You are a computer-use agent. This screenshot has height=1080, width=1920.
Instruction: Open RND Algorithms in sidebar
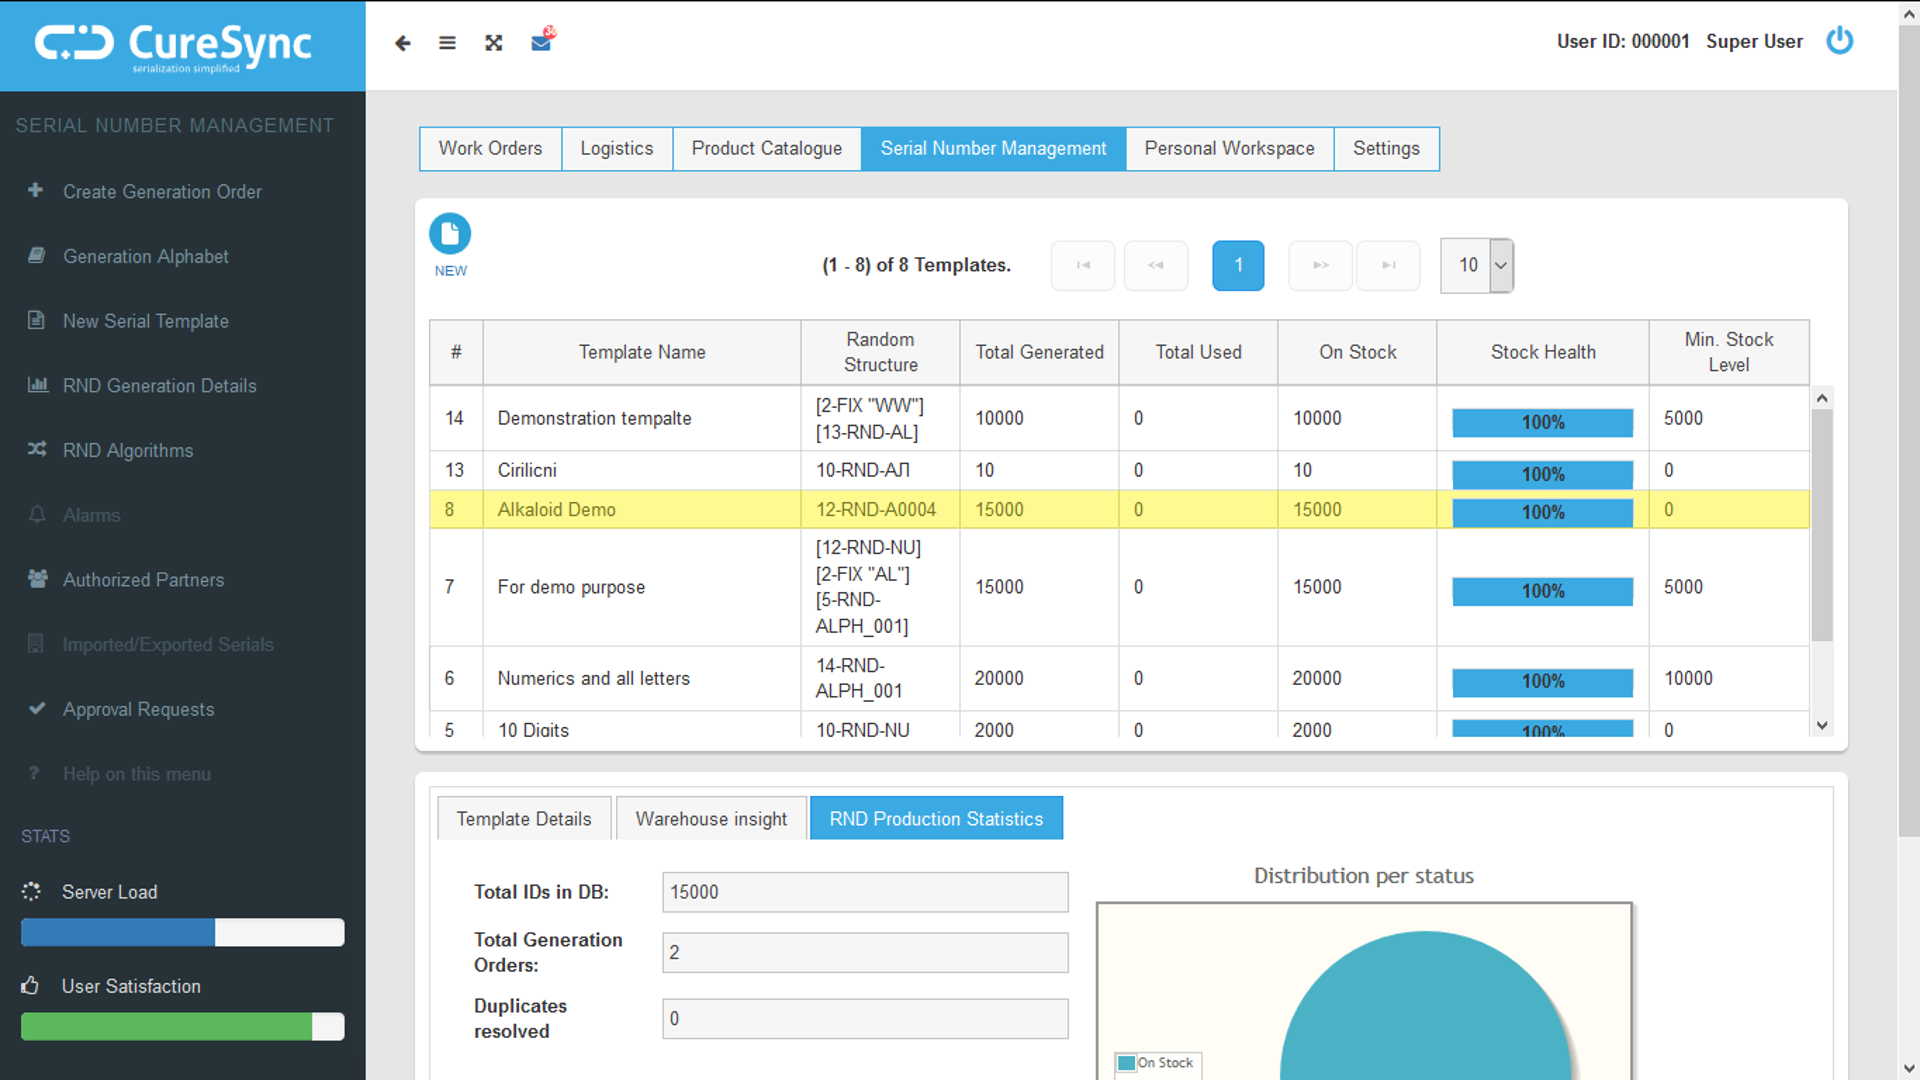(128, 450)
